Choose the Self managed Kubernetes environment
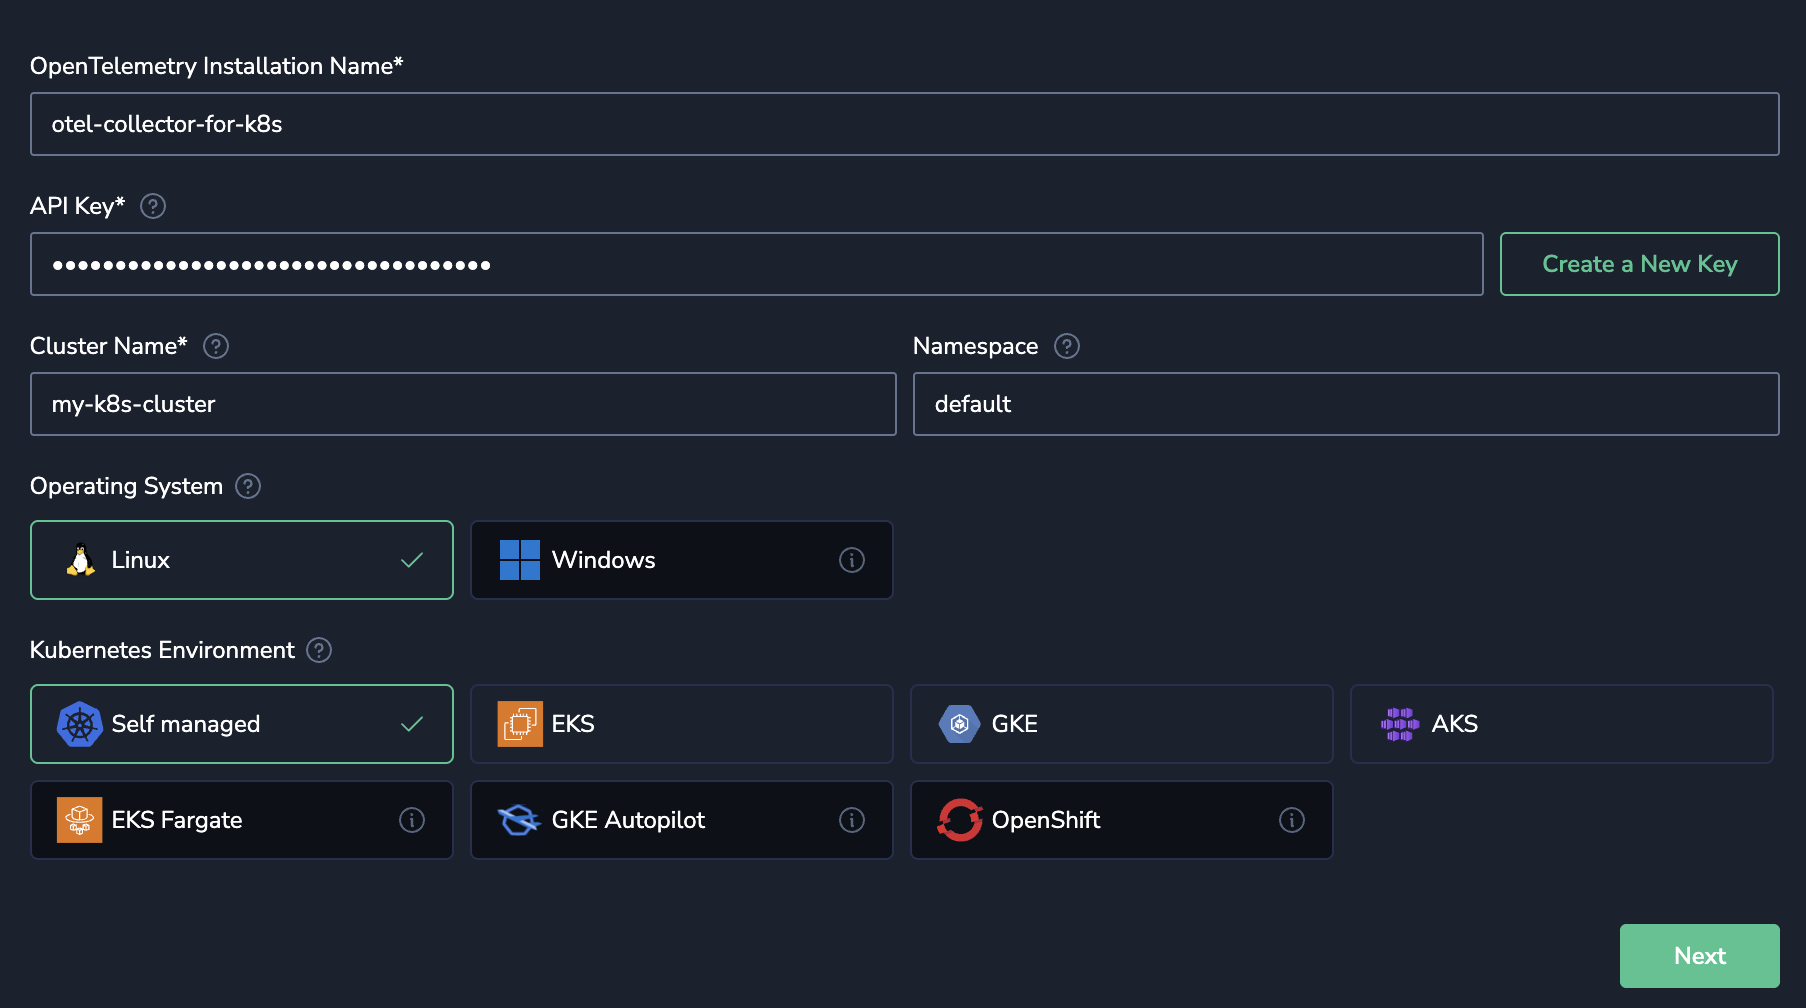The height and width of the screenshot is (1008, 1806). click(x=241, y=724)
